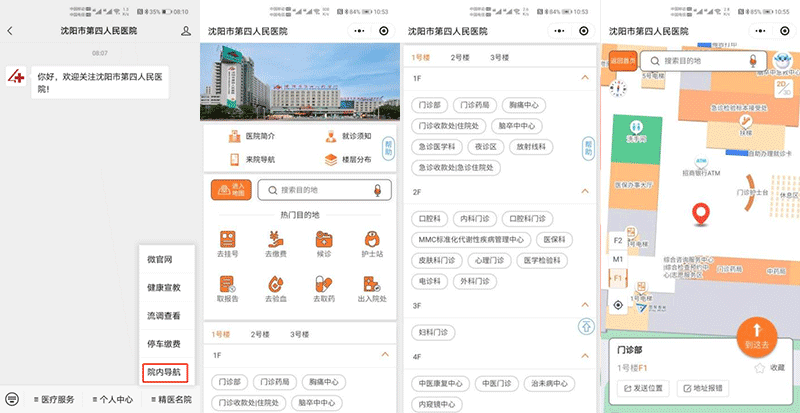Tap the orange 返回首页 button
This screenshot has width=800, height=413.
click(x=623, y=61)
